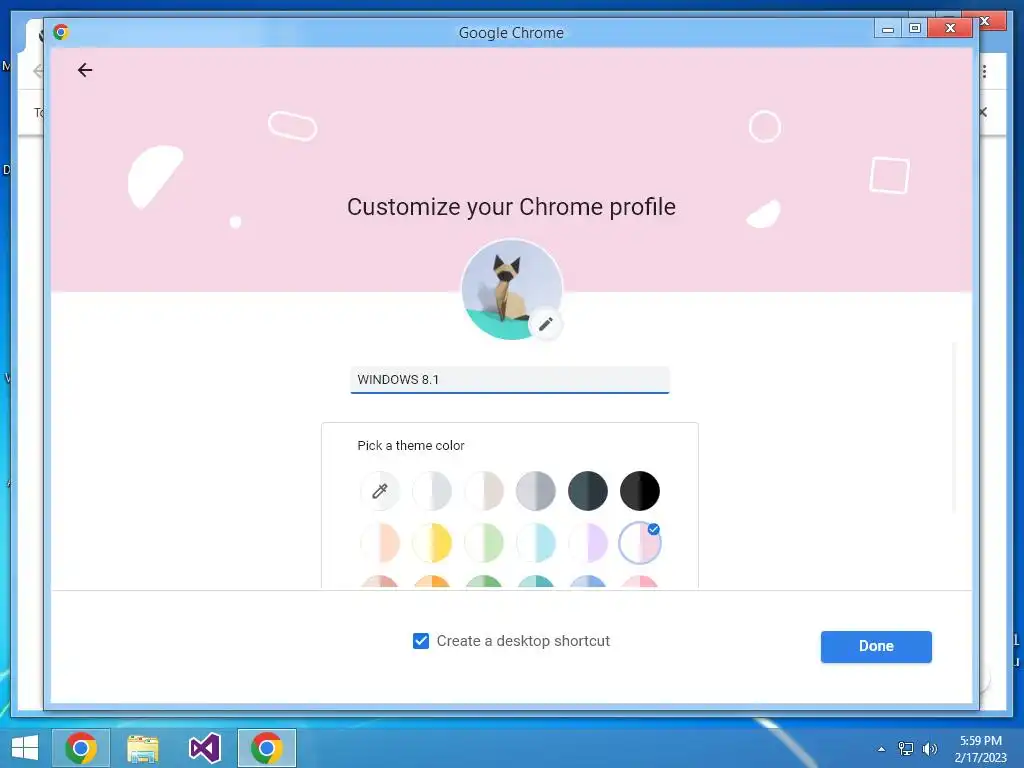Minimize the Google Chrome profile window
This screenshot has width=1024, height=768.
click(x=888, y=29)
